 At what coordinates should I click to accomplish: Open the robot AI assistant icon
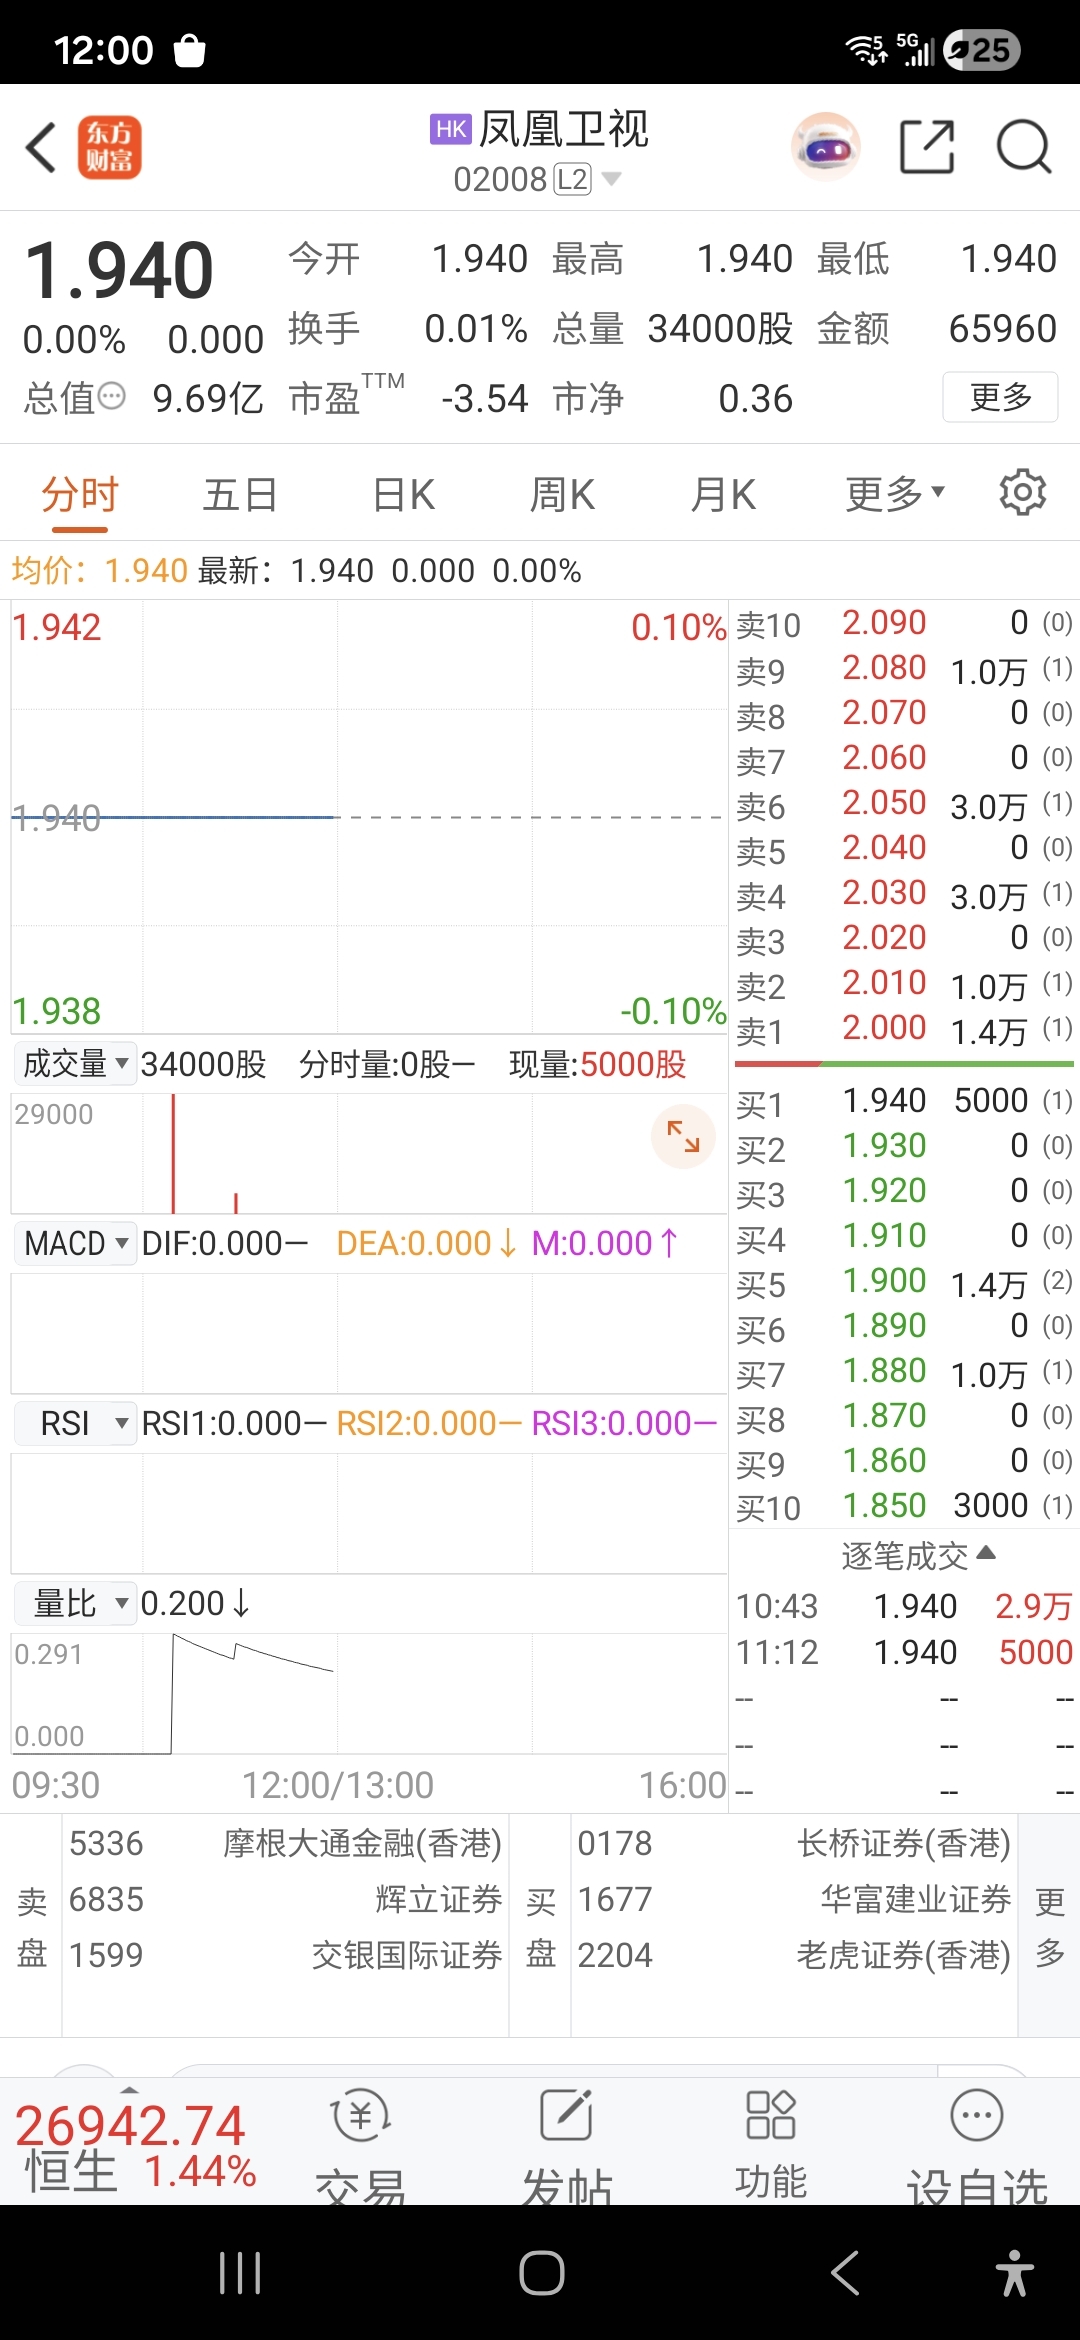pos(825,148)
